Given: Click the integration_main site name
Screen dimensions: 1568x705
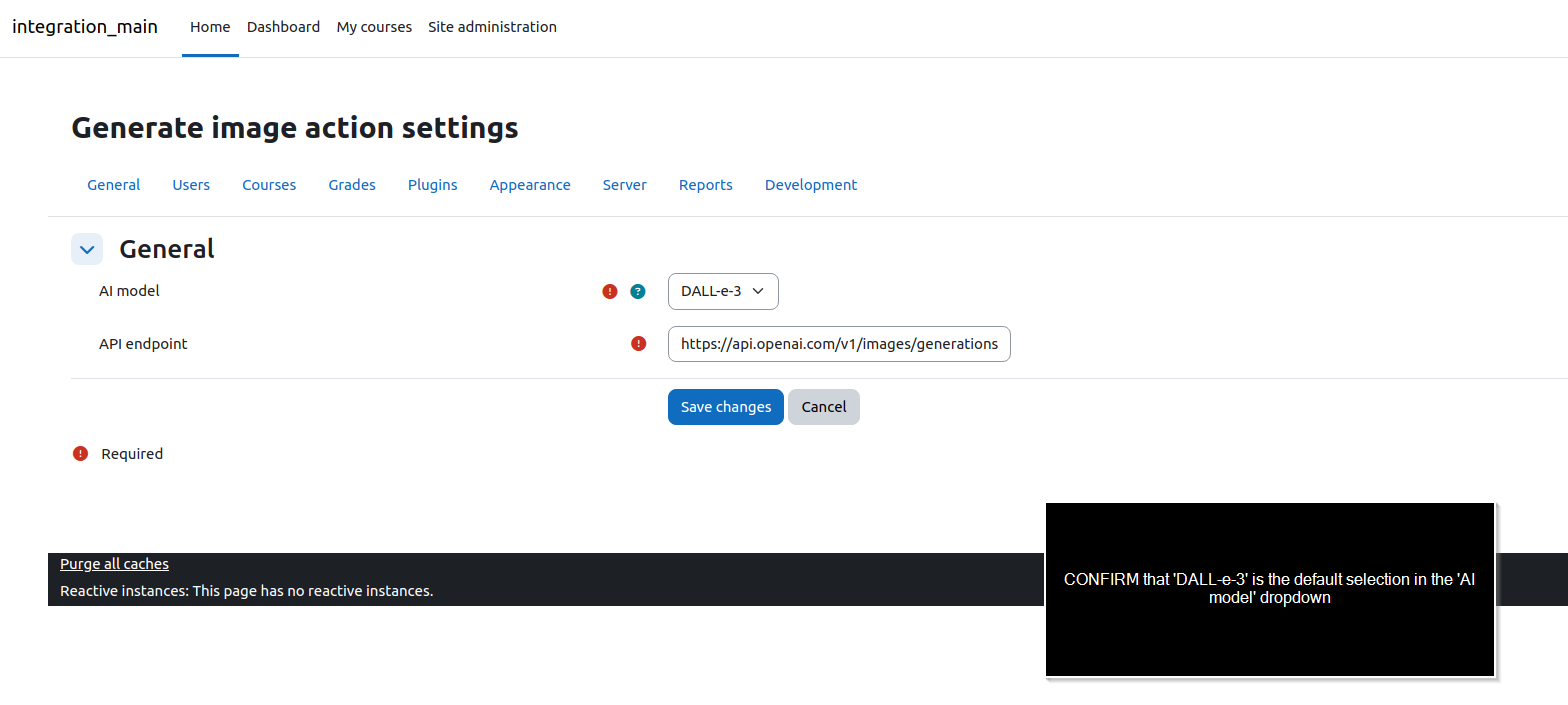Looking at the screenshot, I should click(85, 27).
